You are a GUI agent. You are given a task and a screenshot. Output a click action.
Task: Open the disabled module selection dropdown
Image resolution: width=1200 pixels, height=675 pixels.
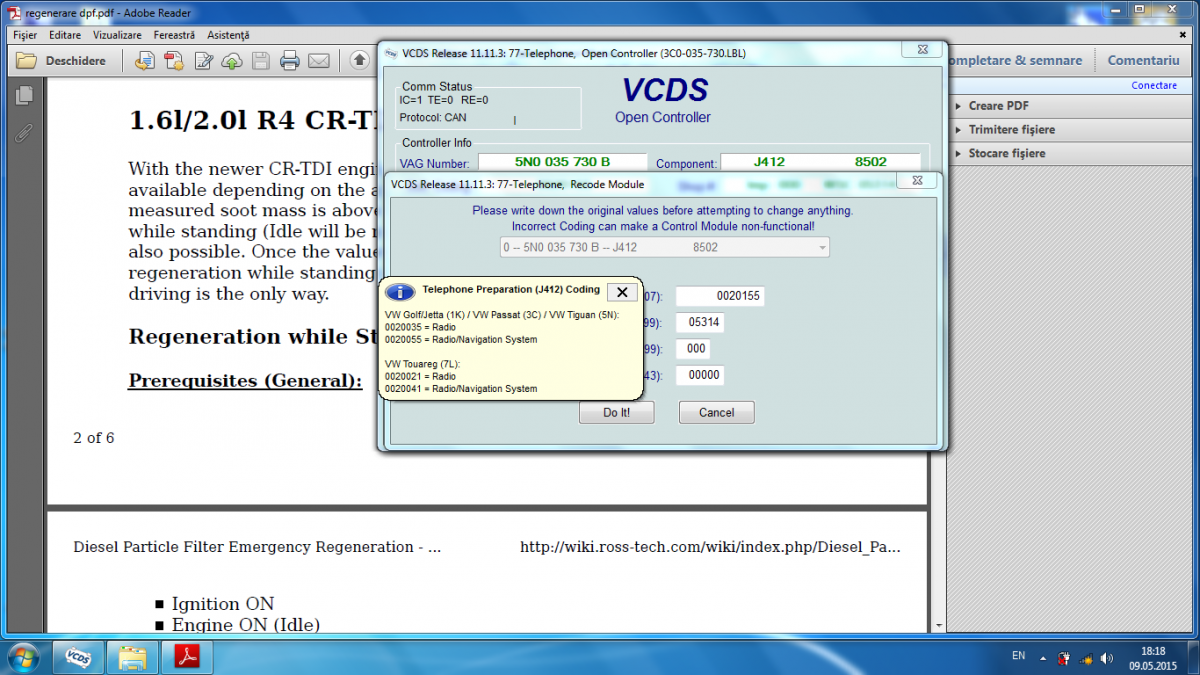664,247
